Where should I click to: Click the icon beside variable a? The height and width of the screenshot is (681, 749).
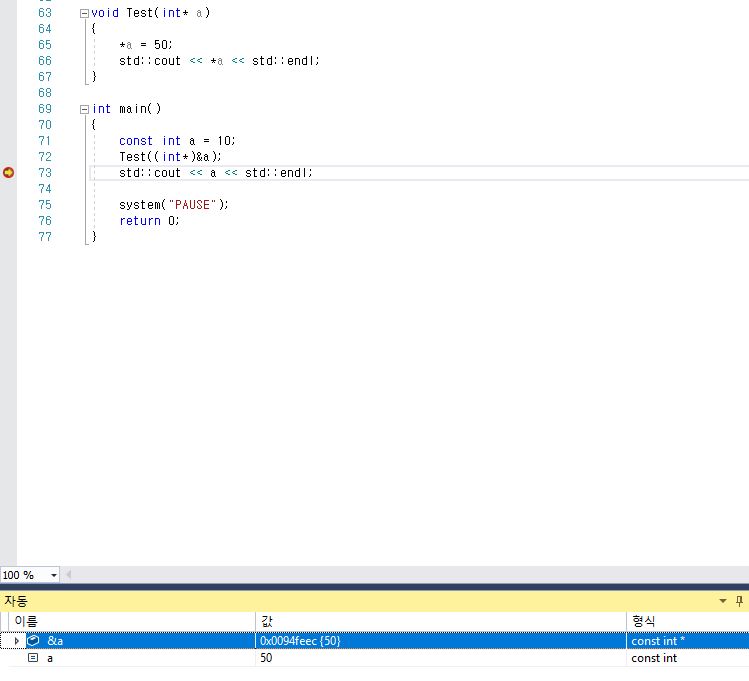(x=33, y=658)
